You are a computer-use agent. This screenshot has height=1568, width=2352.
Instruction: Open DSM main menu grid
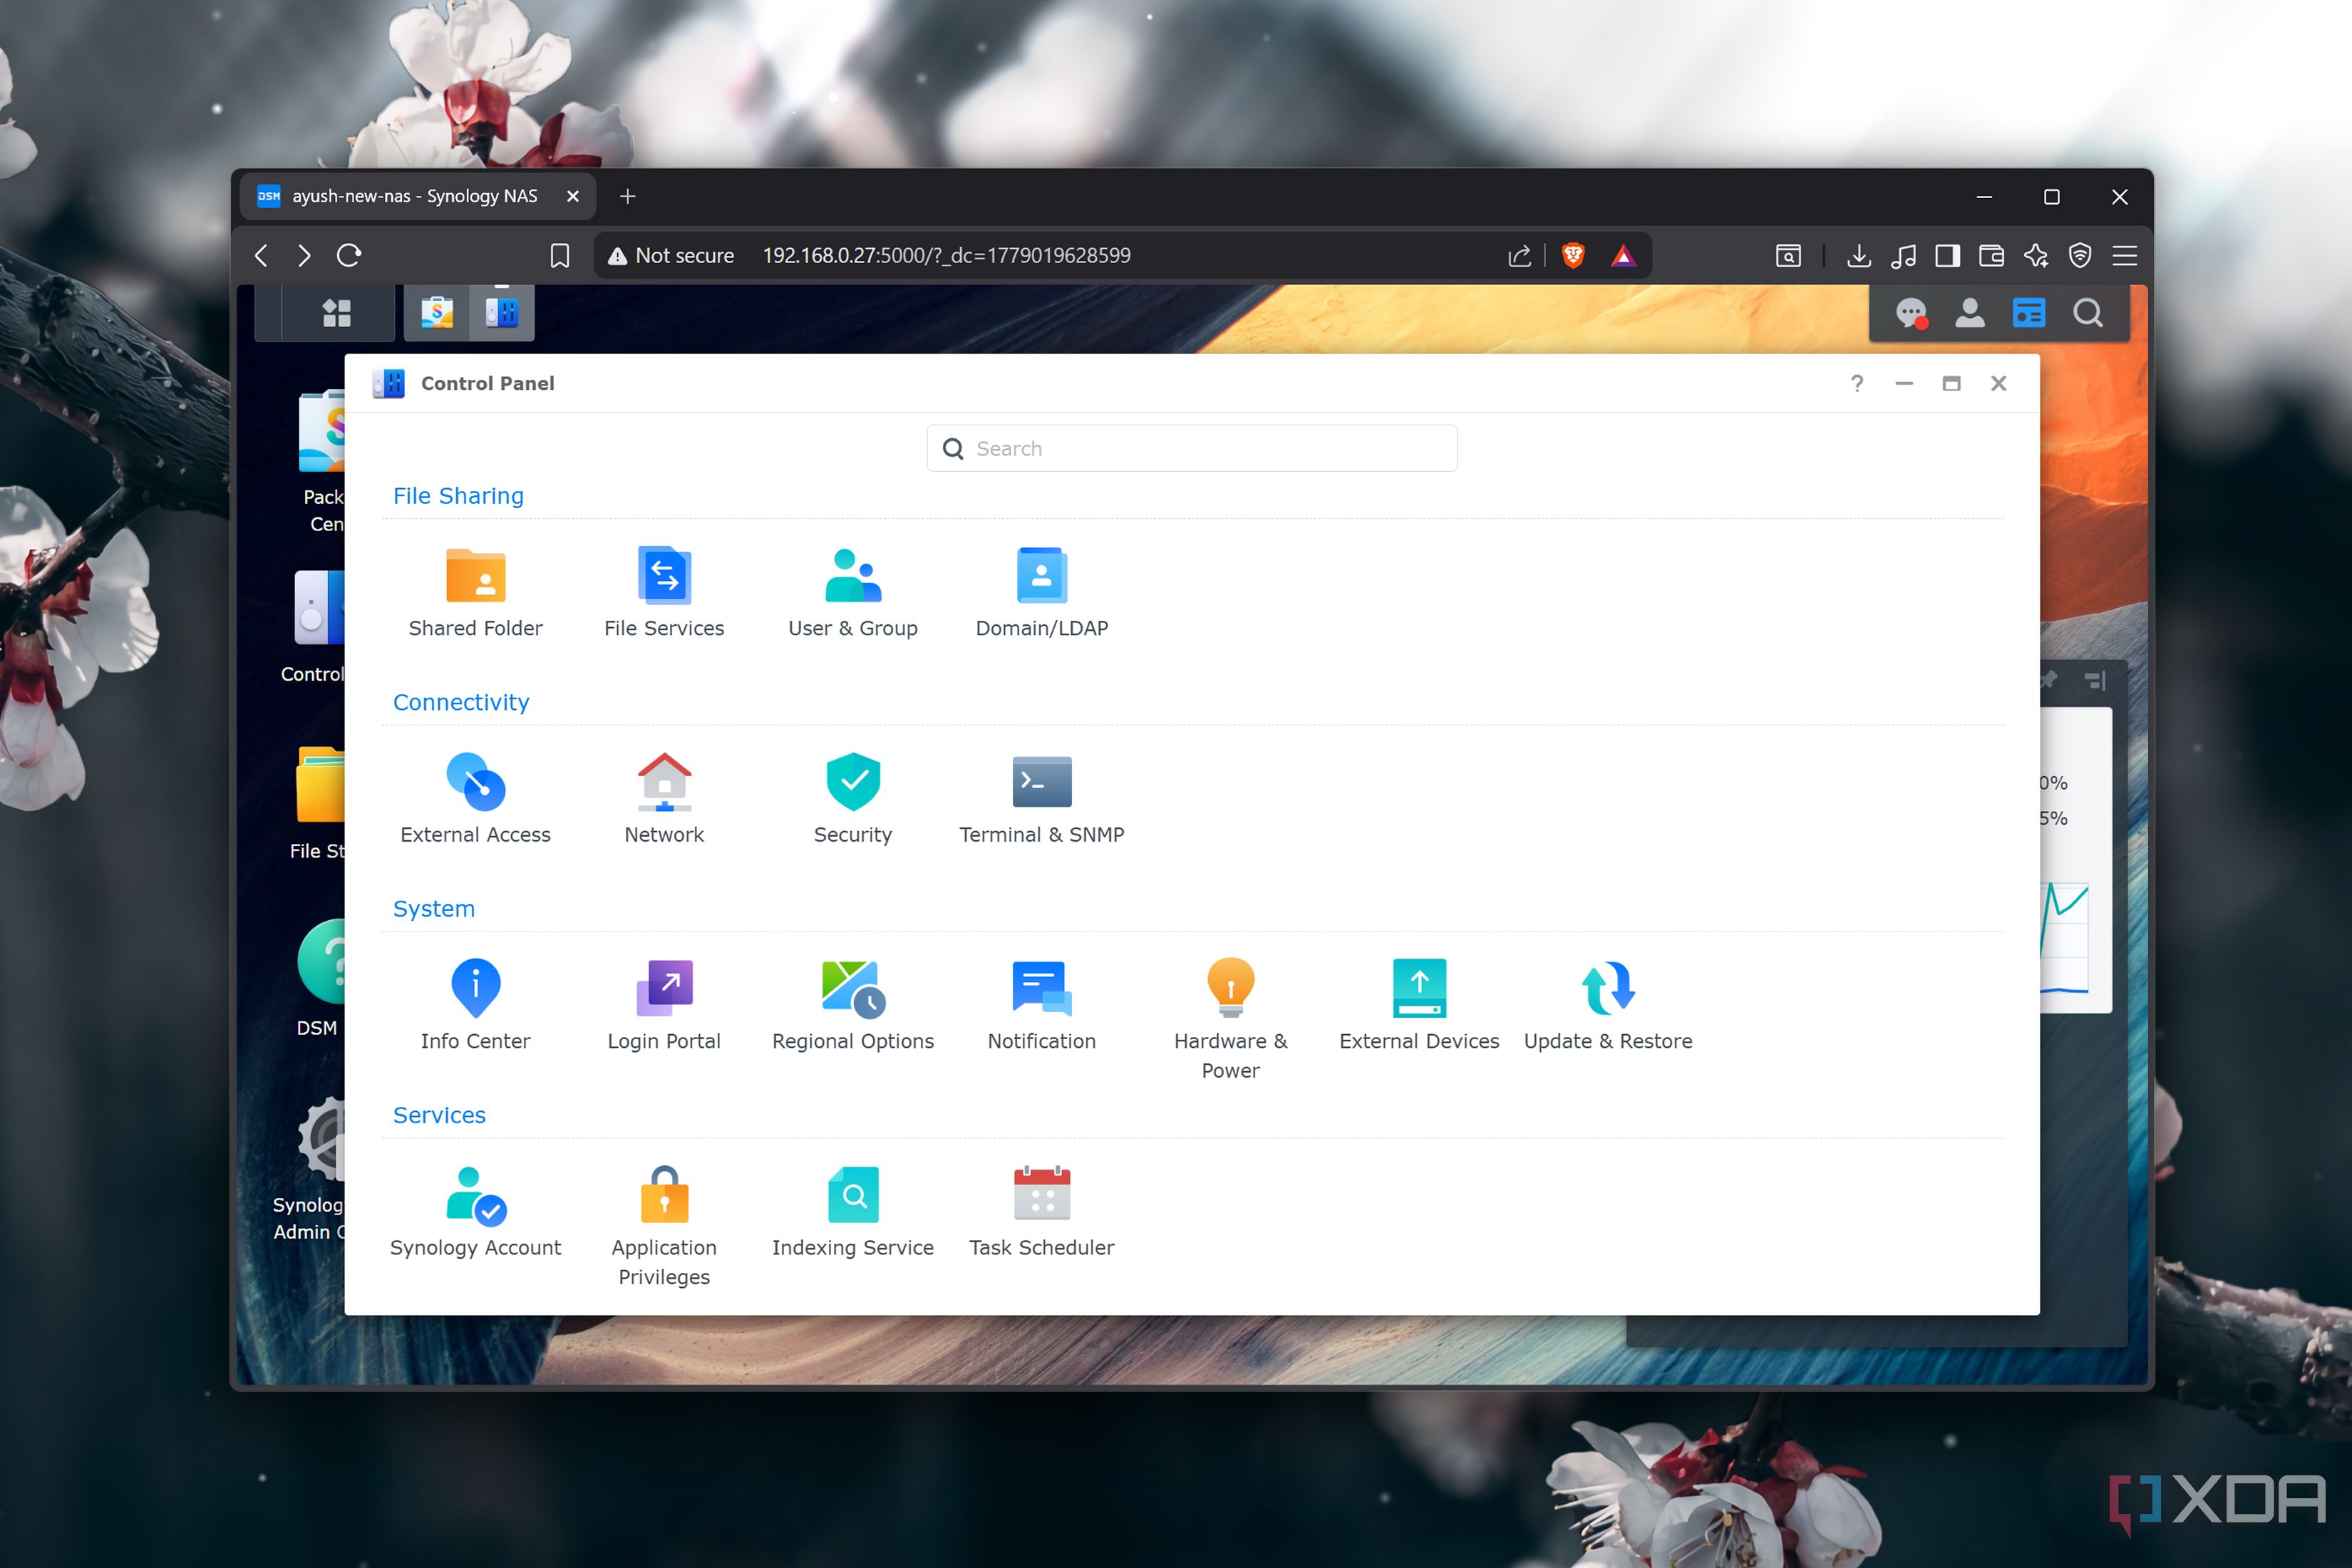pyautogui.click(x=336, y=313)
